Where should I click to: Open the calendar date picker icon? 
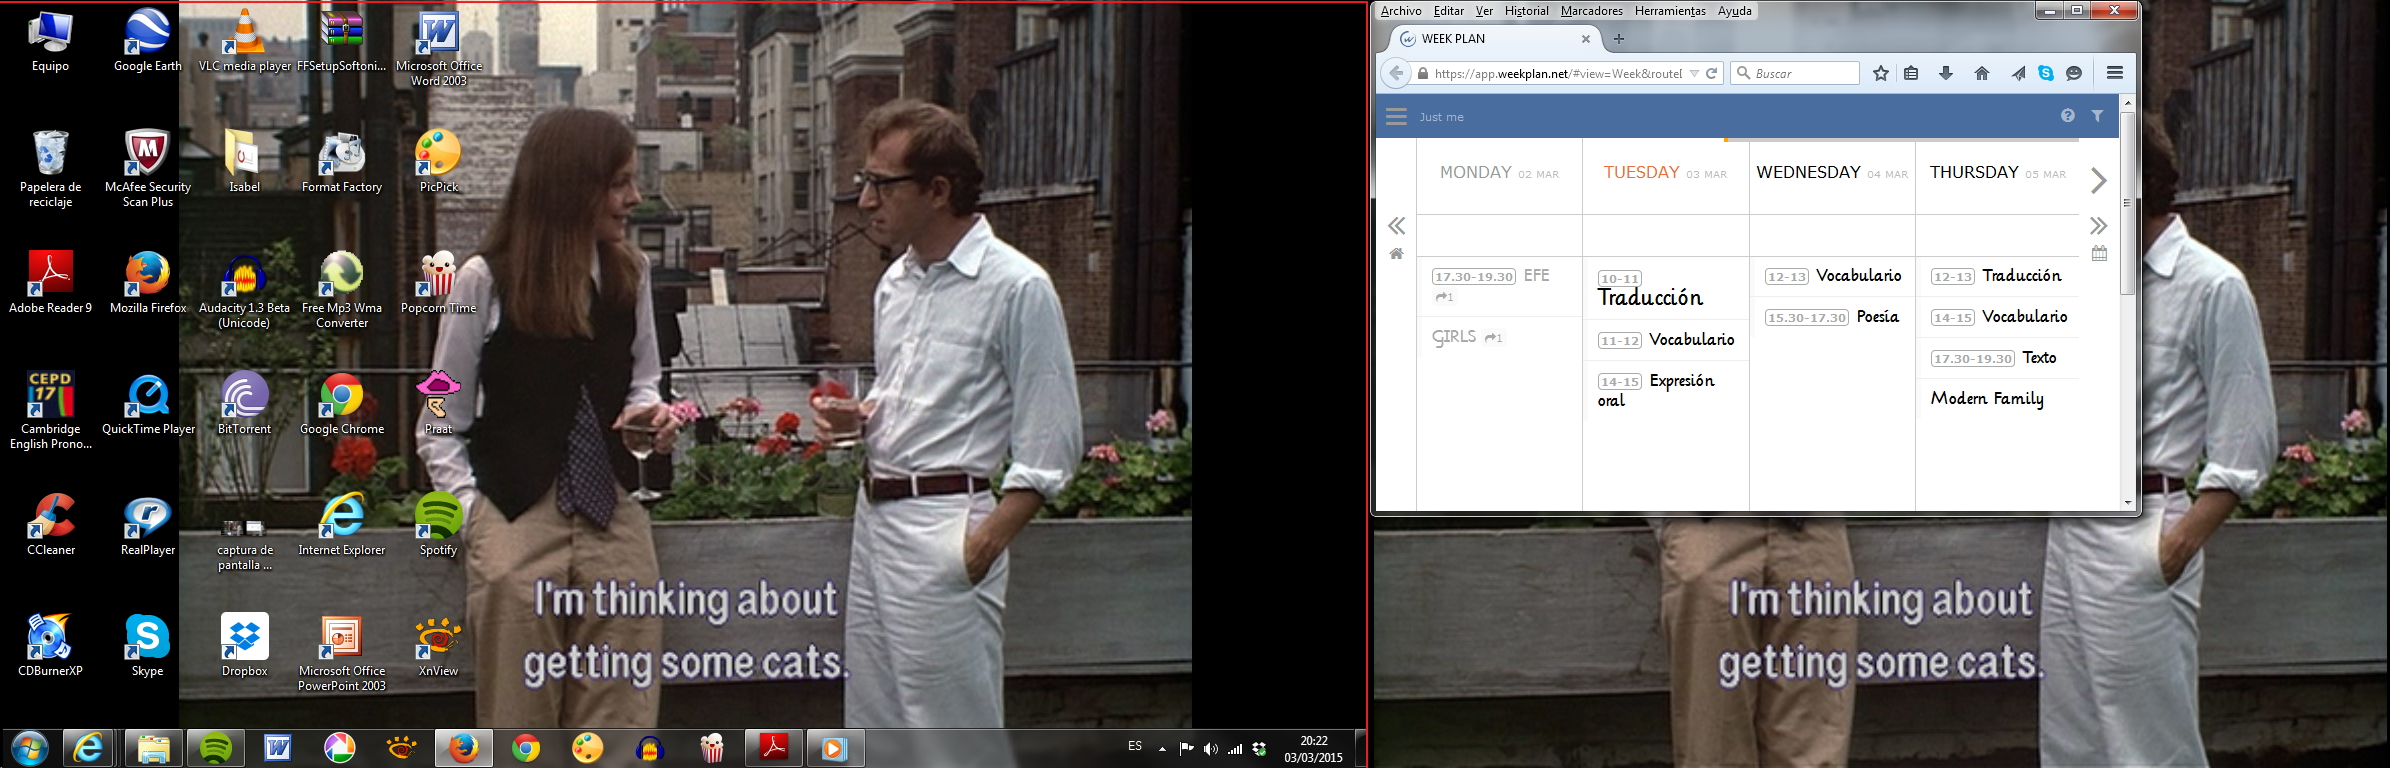pos(2099,253)
